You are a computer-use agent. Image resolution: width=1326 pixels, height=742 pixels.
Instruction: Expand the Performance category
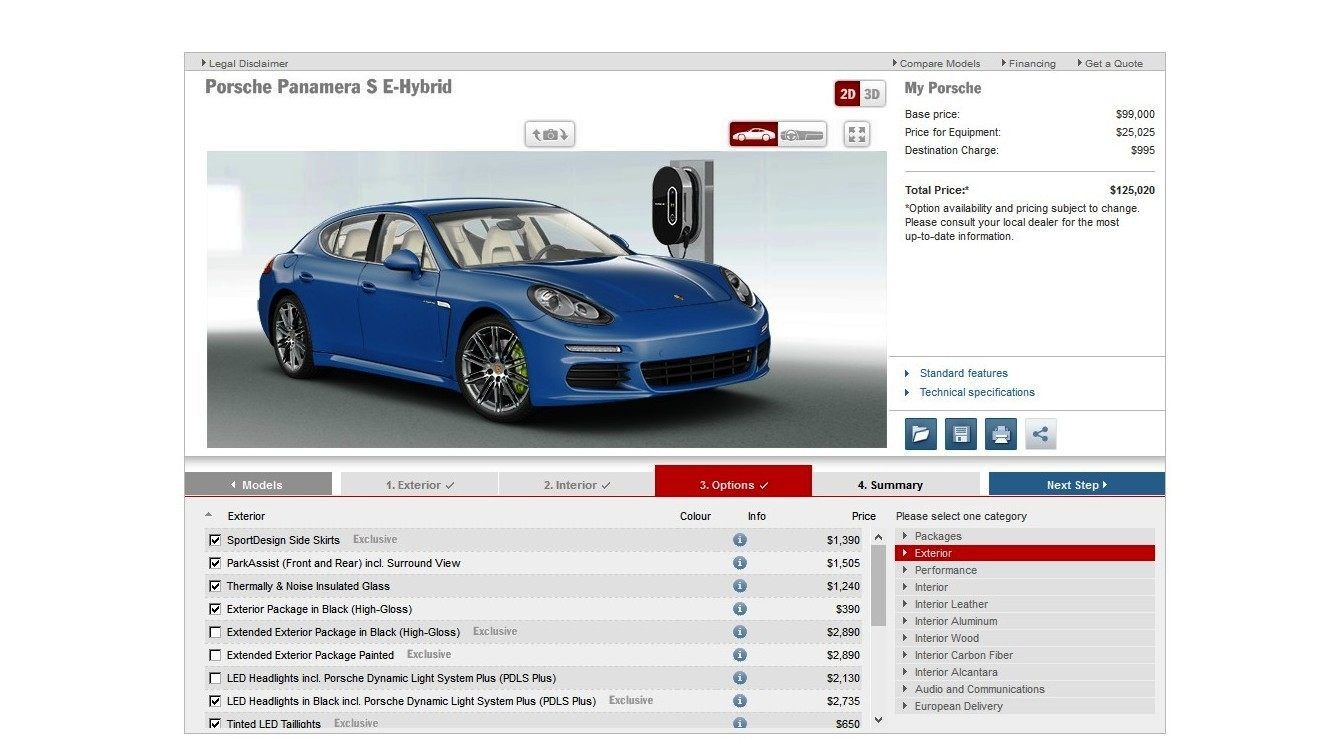point(1025,570)
